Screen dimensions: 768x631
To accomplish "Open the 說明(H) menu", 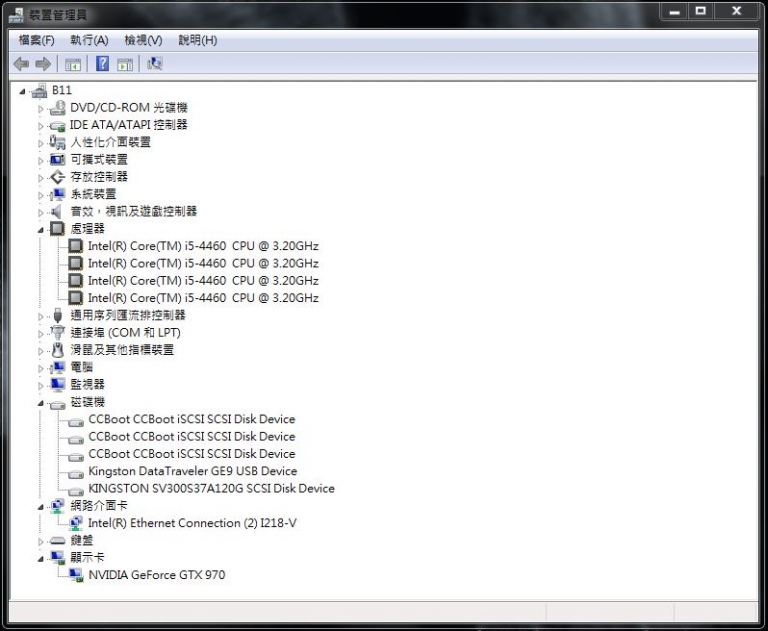I will 197,40.
